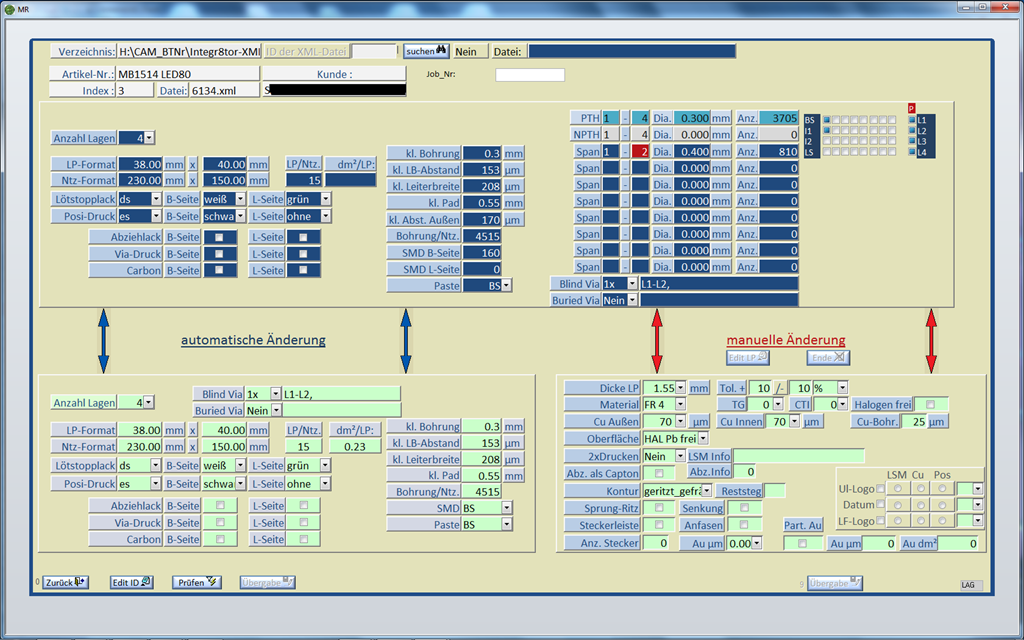1024x640 pixels.
Task: Click the LSM Info text field
Action: coord(797,455)
